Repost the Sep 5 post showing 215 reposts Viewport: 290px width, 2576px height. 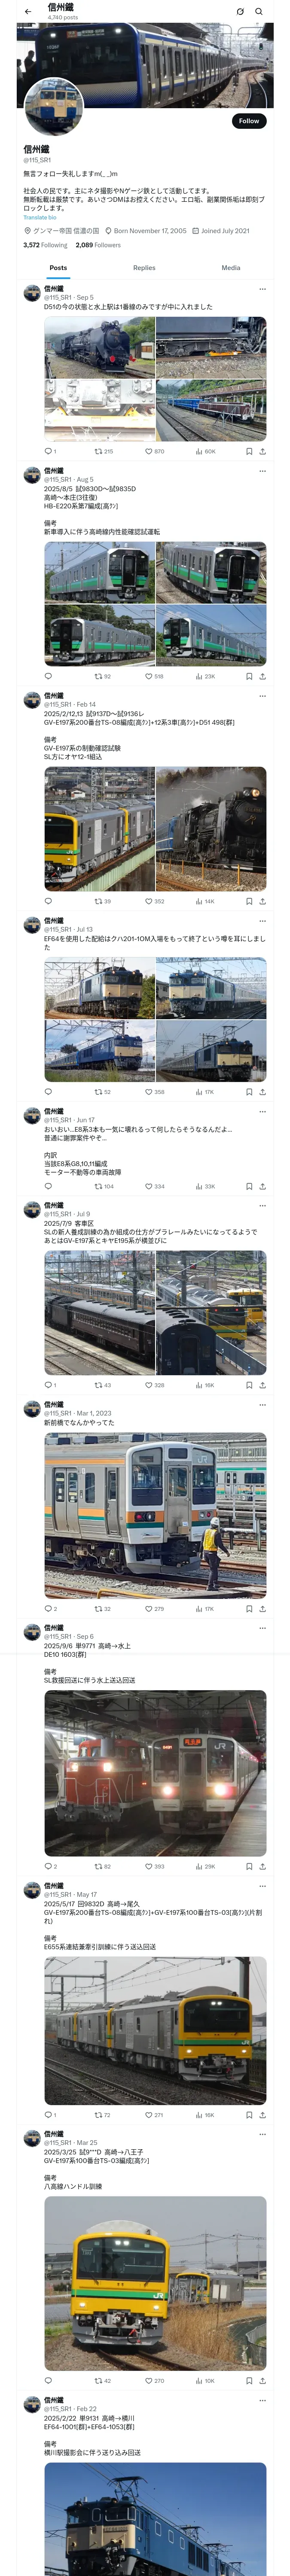[x=103, y=451]
